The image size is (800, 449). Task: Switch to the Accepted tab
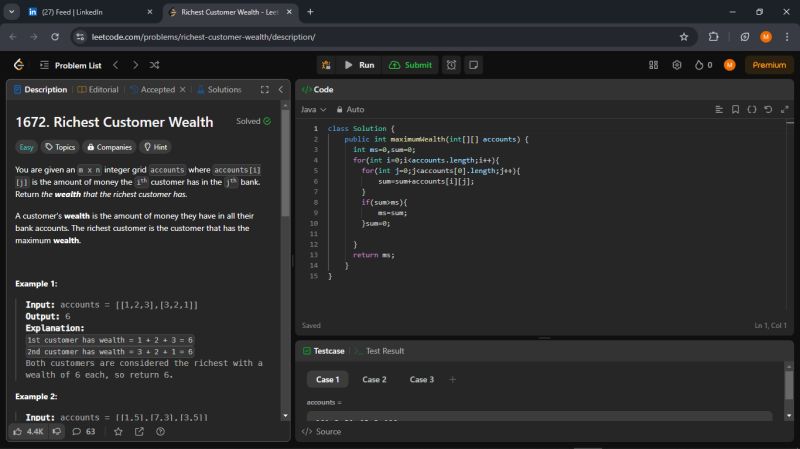[x=153, y=89]
